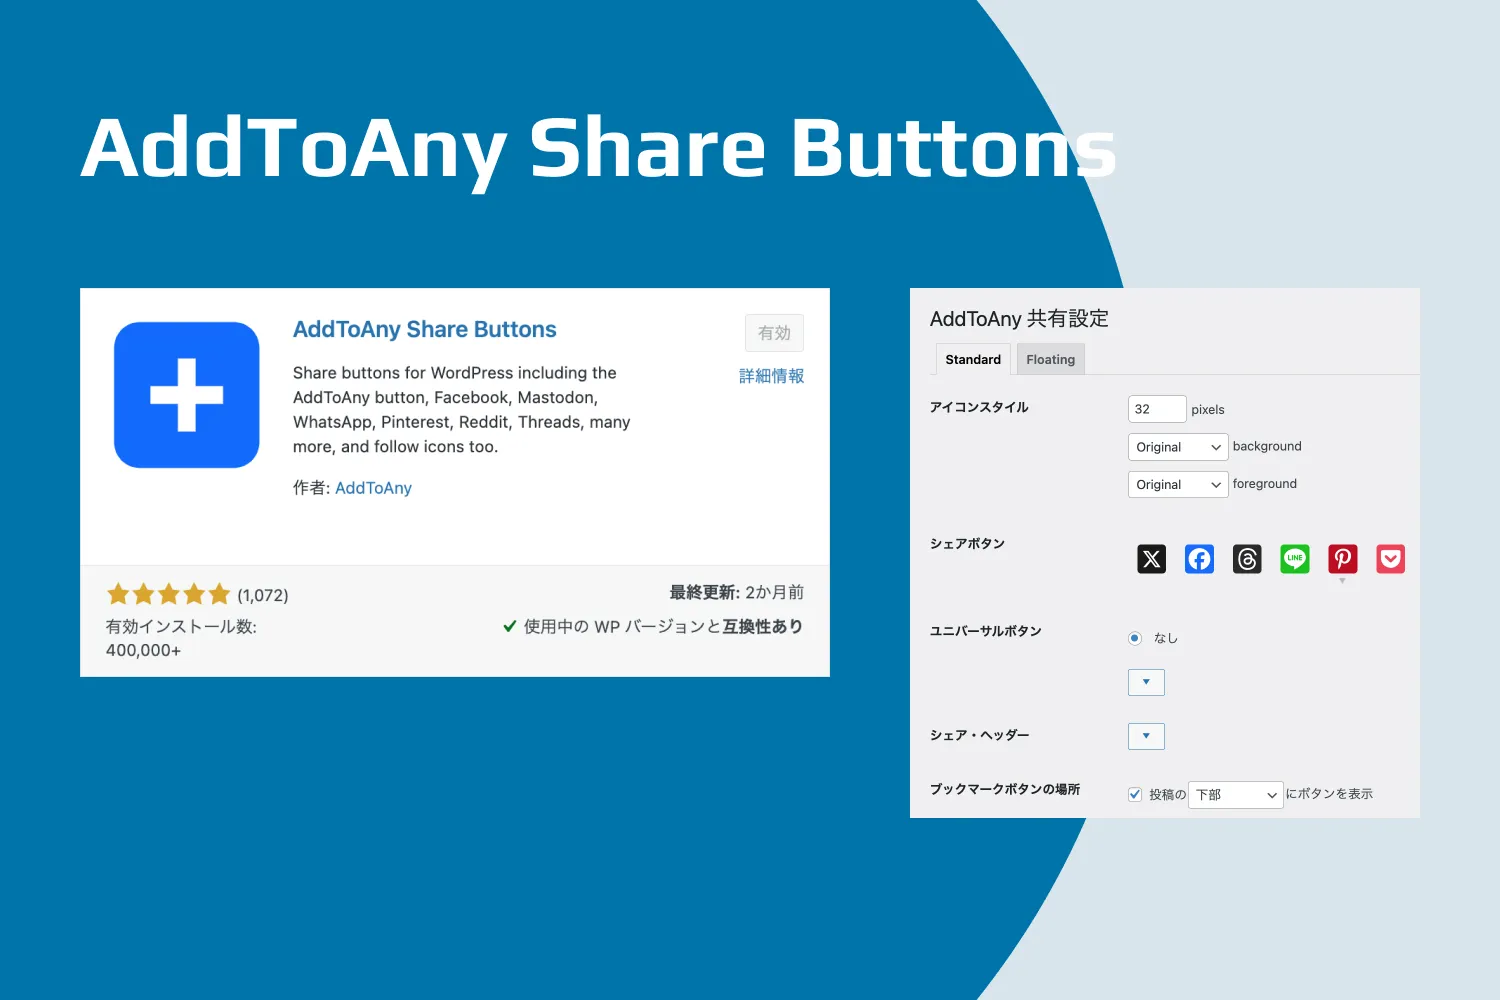Switch to the Floating tab
The image size is (1500, 1000).
(1050, 359)
